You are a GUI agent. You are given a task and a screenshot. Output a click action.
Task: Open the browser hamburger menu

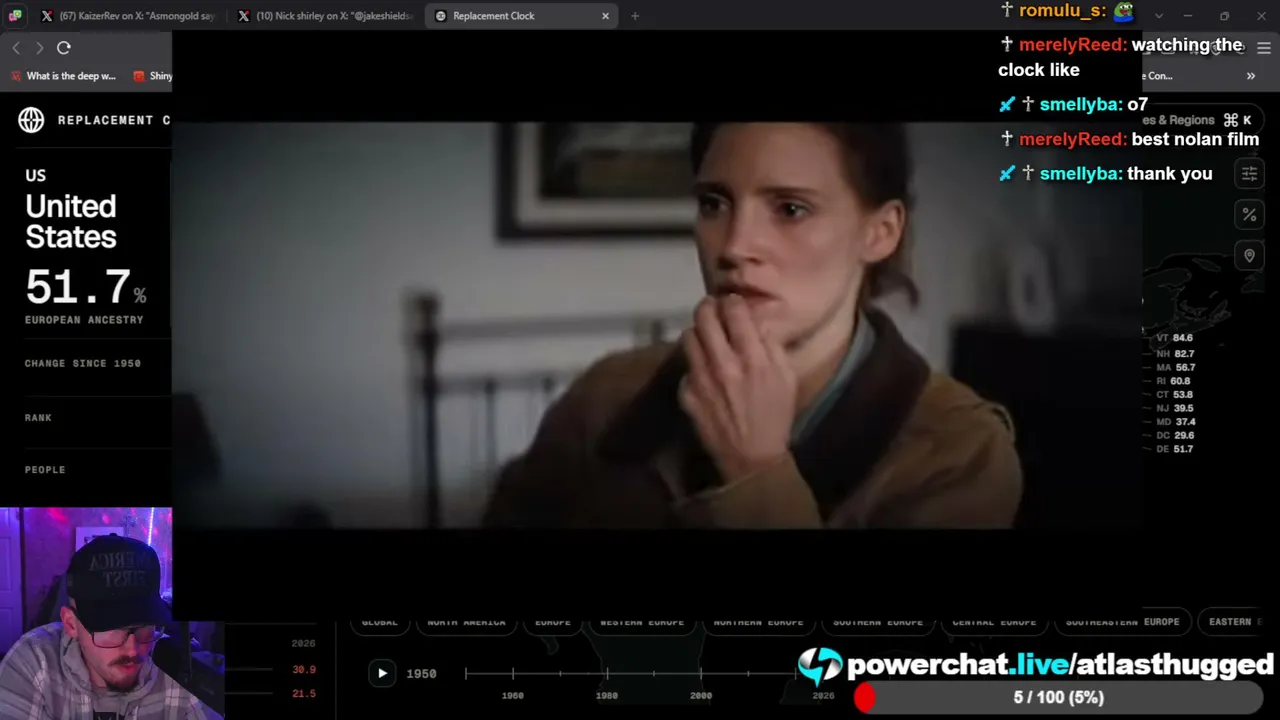(x=1264, y=48)
